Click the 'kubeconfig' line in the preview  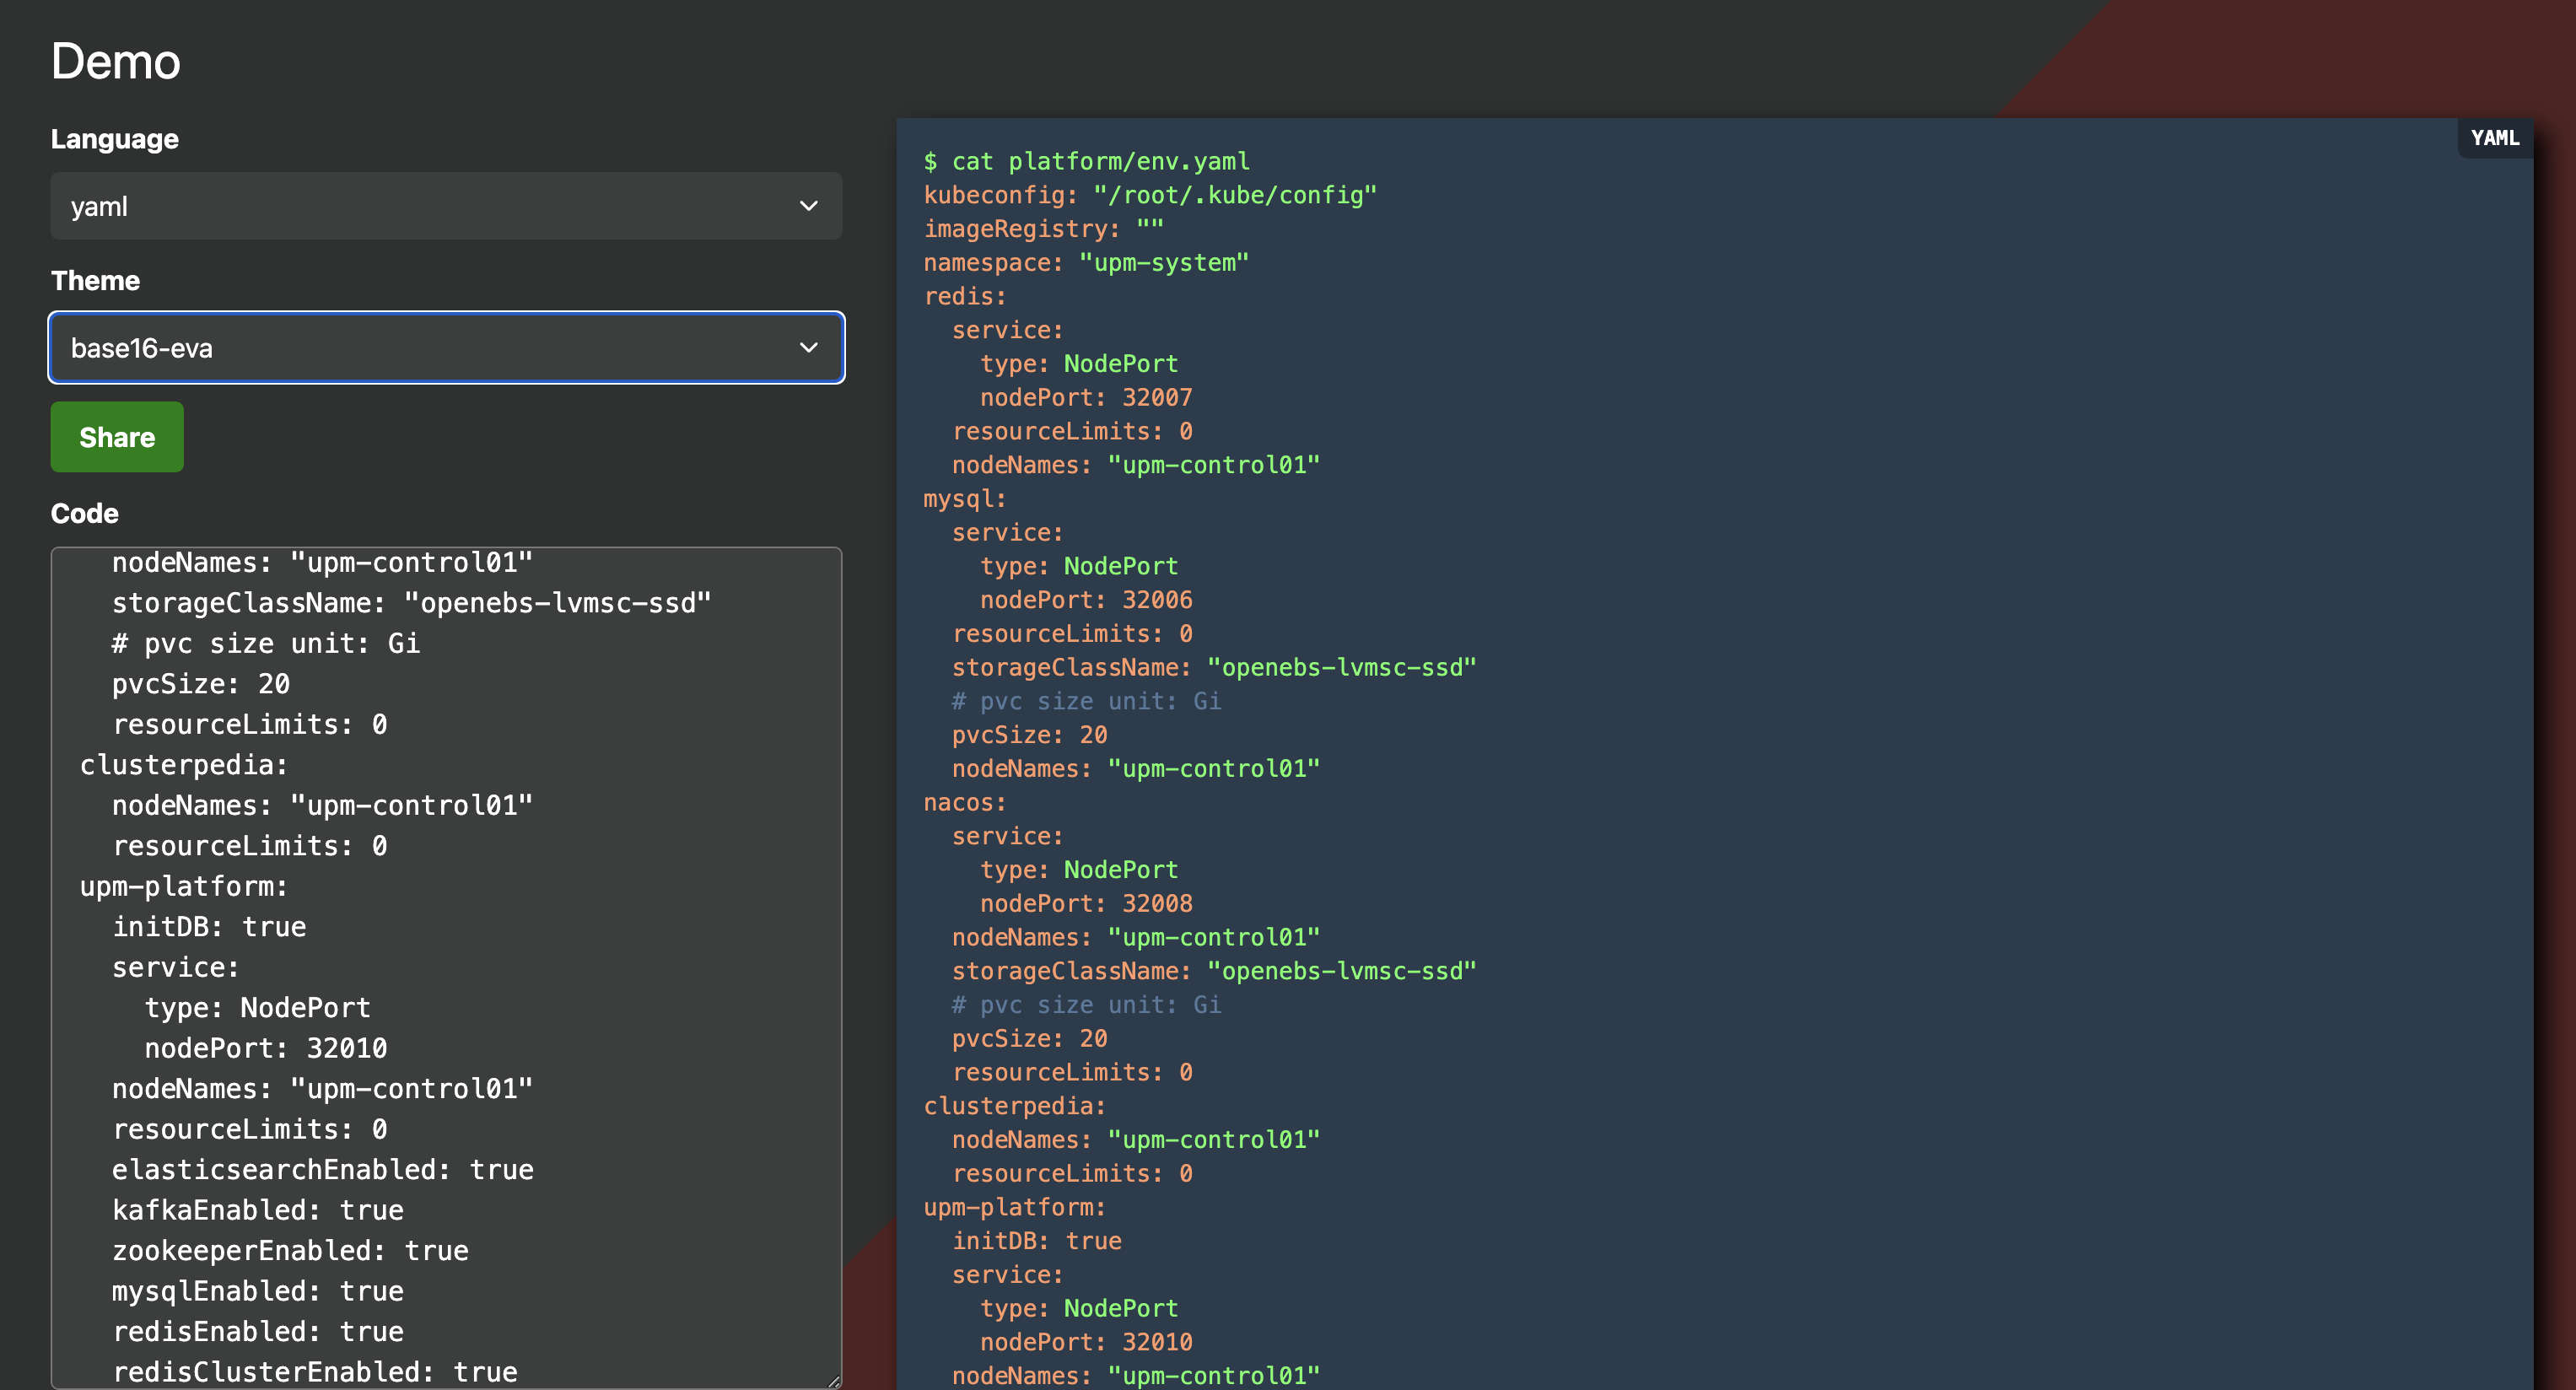[1151, 195]
